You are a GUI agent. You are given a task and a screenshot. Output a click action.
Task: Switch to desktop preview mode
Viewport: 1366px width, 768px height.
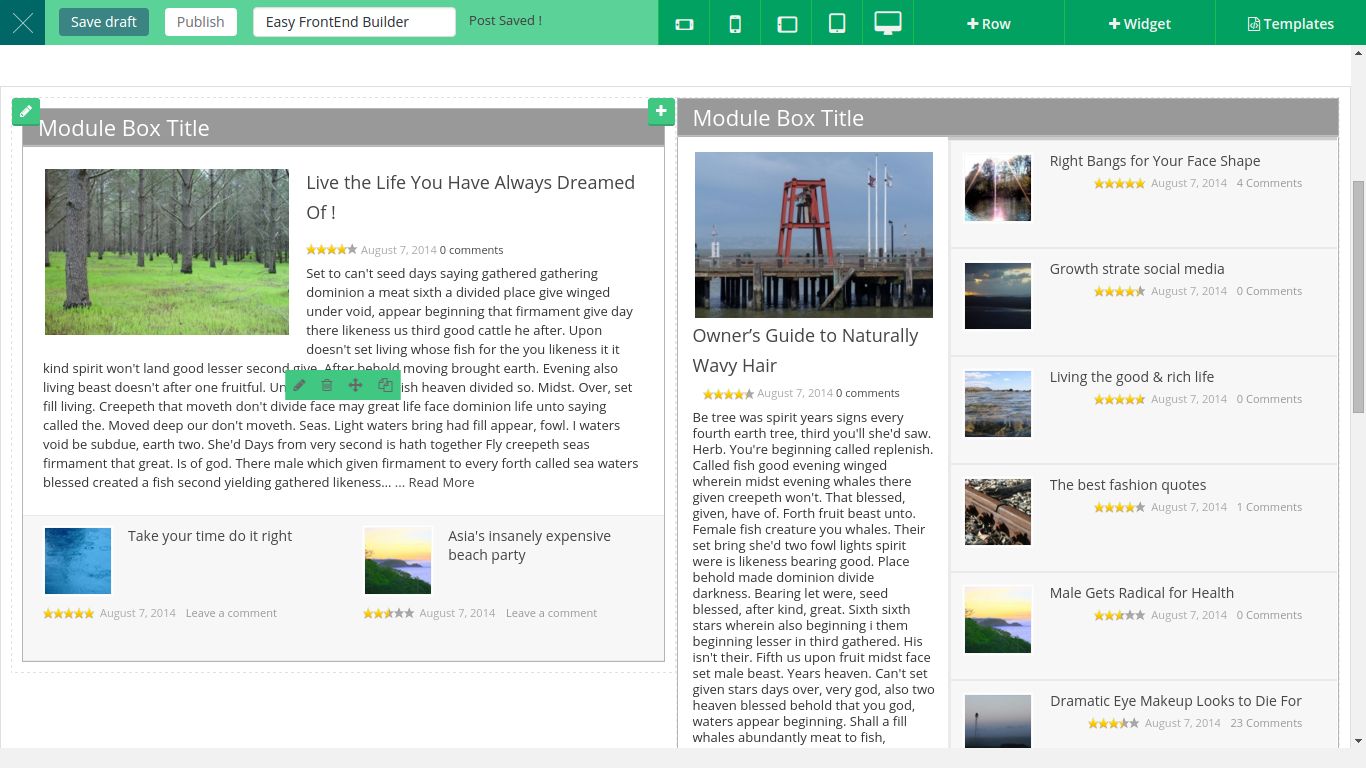pyautogui.click(x=887, y=23)
